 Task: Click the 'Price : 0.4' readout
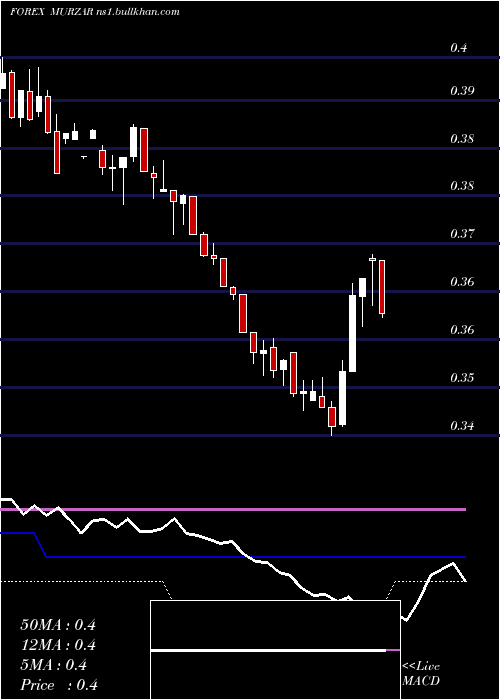point(59,685)
